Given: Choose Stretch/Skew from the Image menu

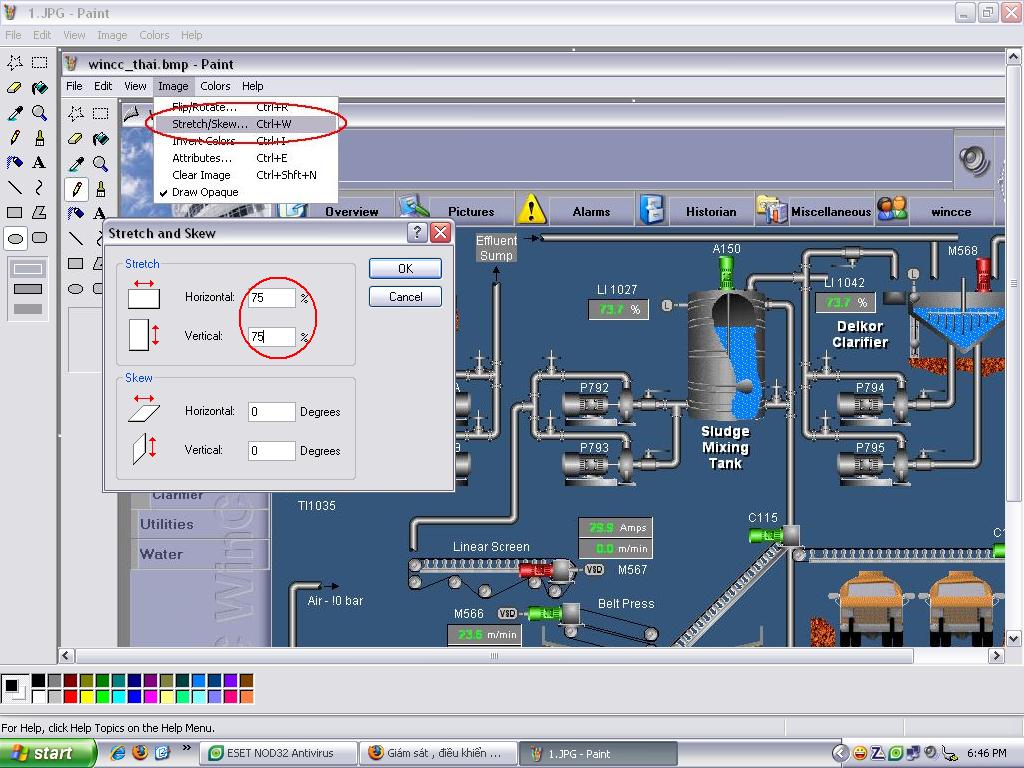Looking at the screenshot, I should (x=210, y=124).
